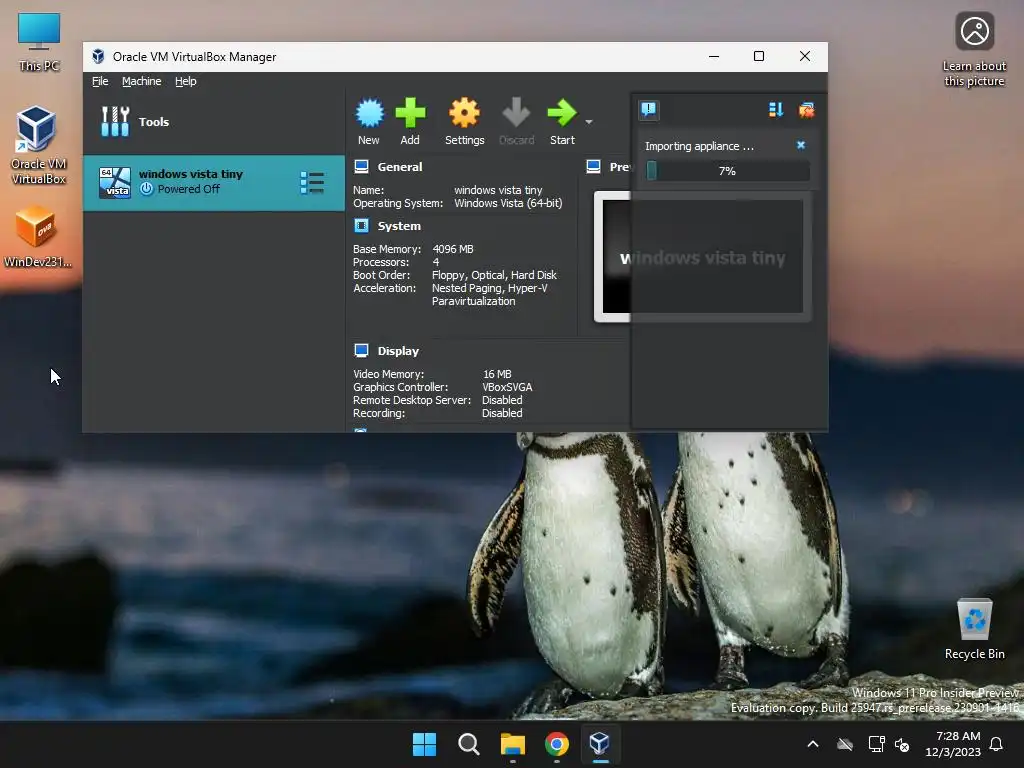Click the 'VBoxSVGA' graphics controller value
Viewport: 1024px width, 768px height.
(x=507, y=387)
